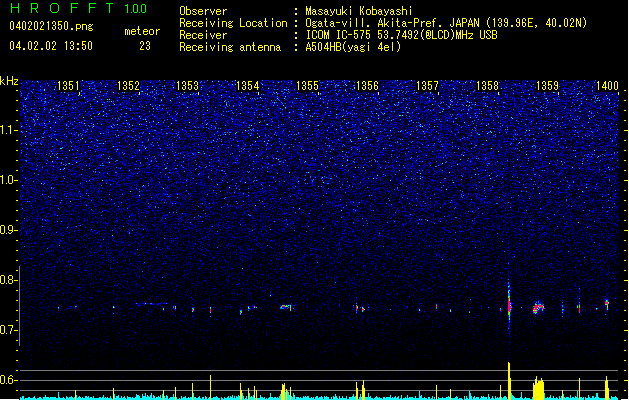The height and width of the screenshot is (400, 629).
Task: Click the tallest yellow power bar after 1358
Action: tap(509, 381)
